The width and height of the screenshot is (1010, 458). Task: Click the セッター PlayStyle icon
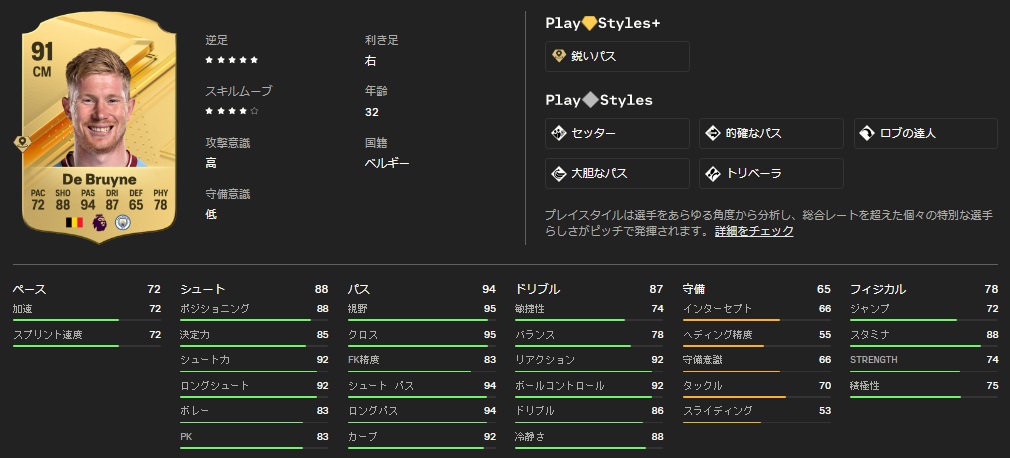[560, 134]
